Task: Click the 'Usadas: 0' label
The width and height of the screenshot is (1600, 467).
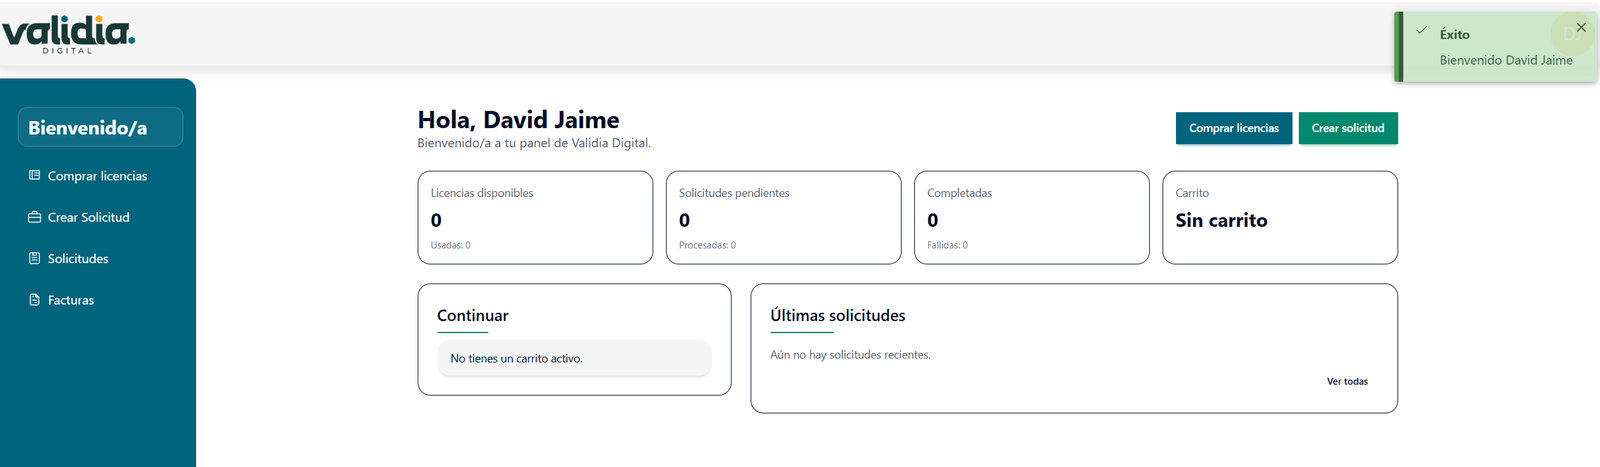Action: (x=450, y=245)
